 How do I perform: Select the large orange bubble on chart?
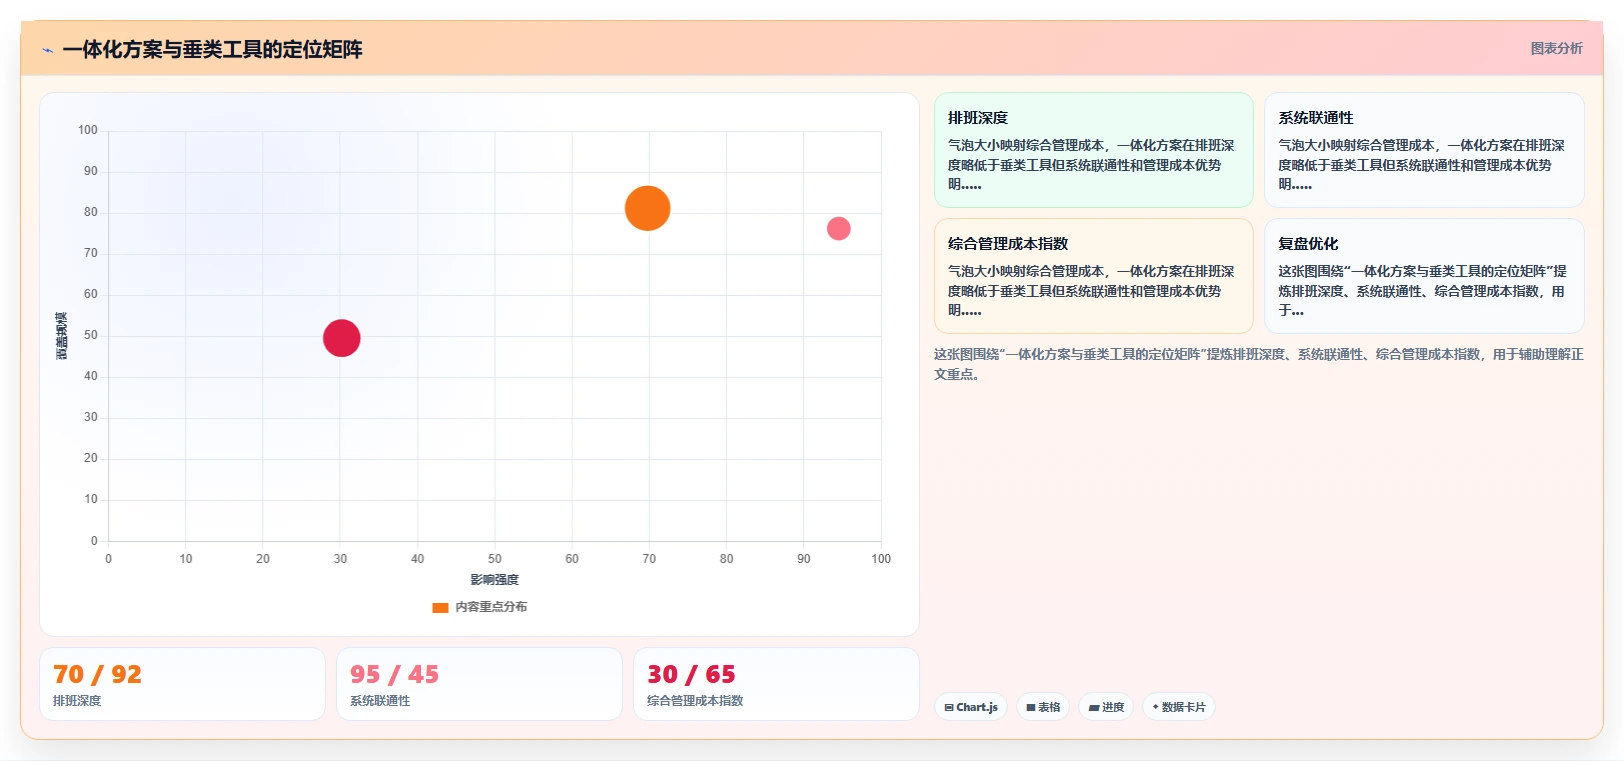647,208
